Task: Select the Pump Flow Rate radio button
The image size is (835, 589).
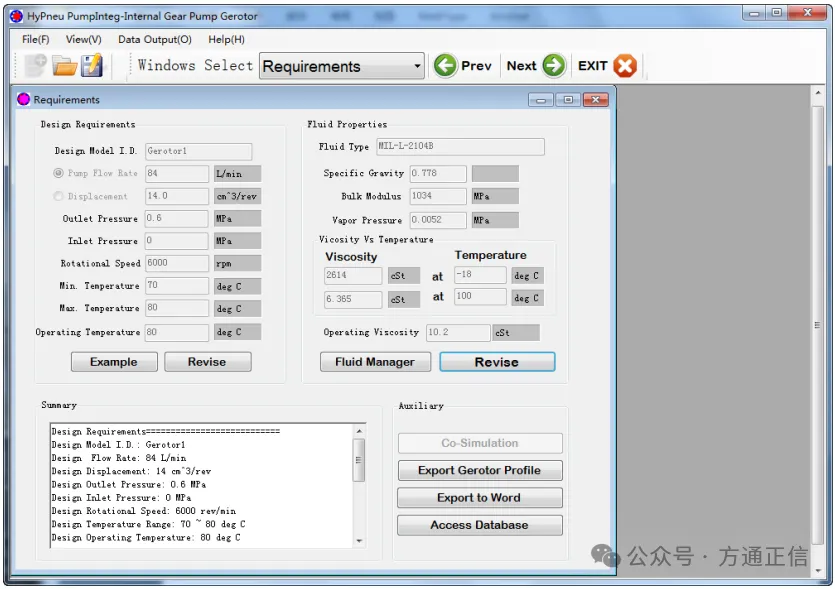Action: click(x=59, y=173)
